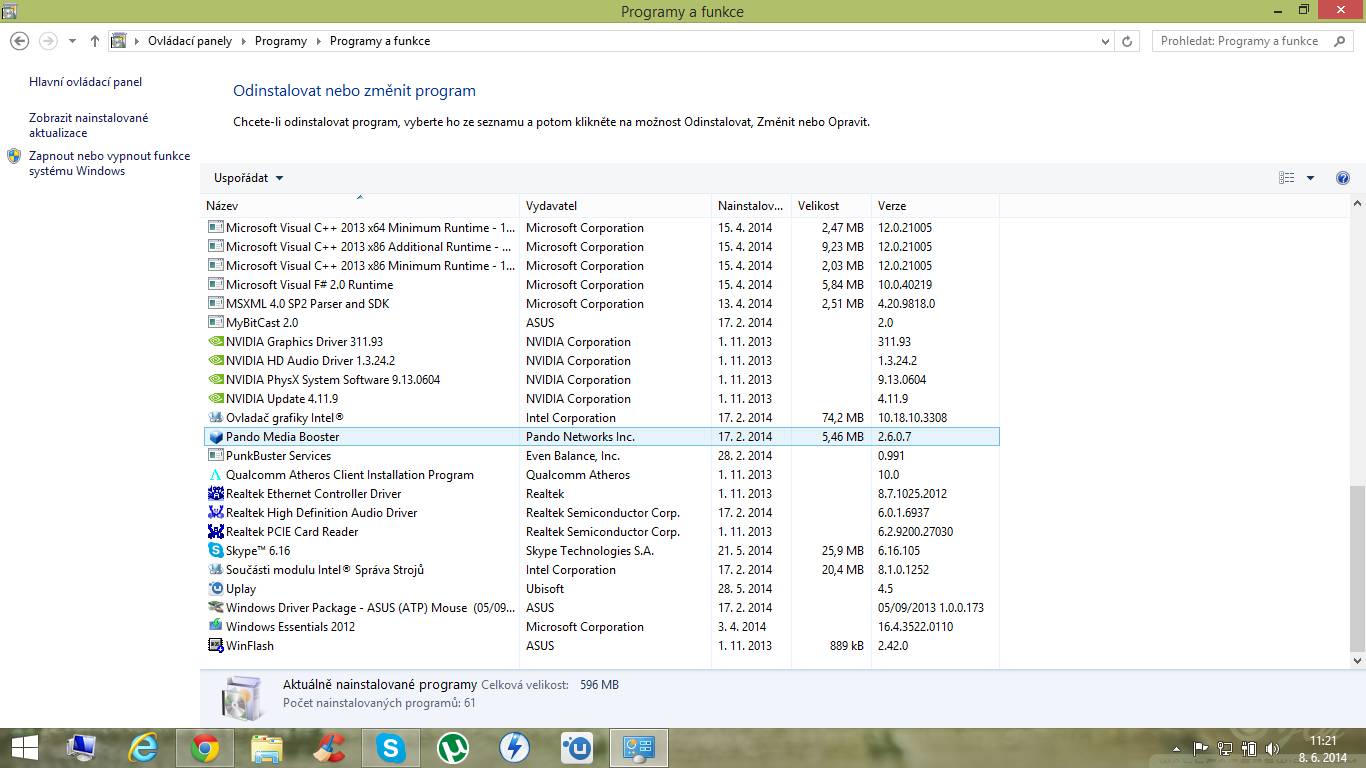The image size is (1366, 768).
Task: Go back with the back arrow
Action: (19, 41)
